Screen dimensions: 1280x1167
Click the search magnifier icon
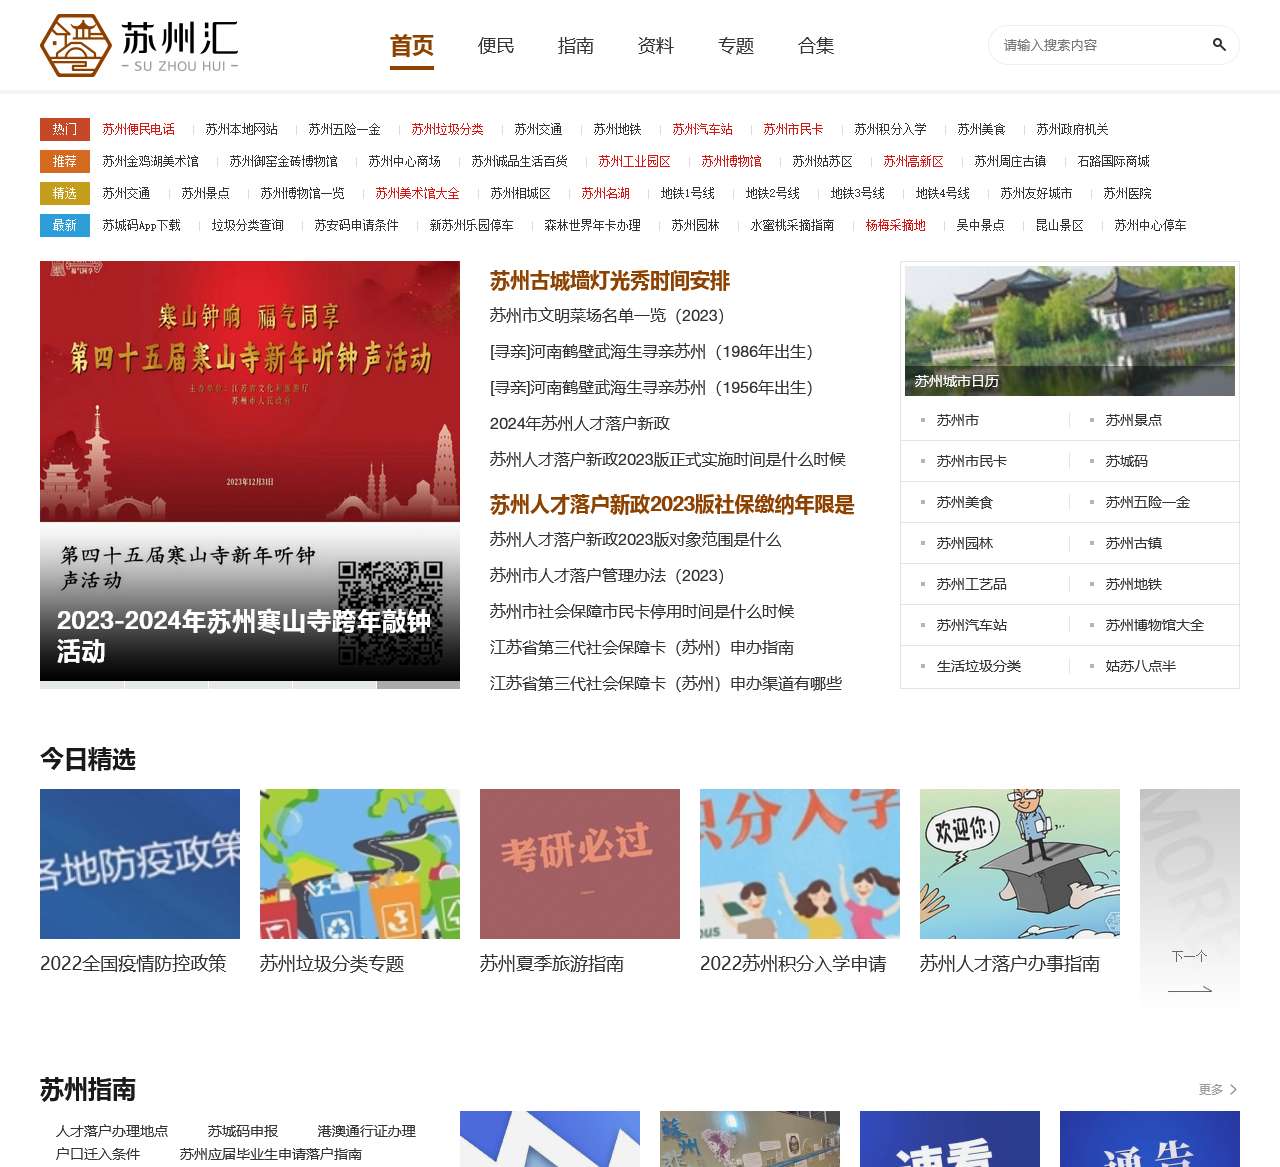1219,45
